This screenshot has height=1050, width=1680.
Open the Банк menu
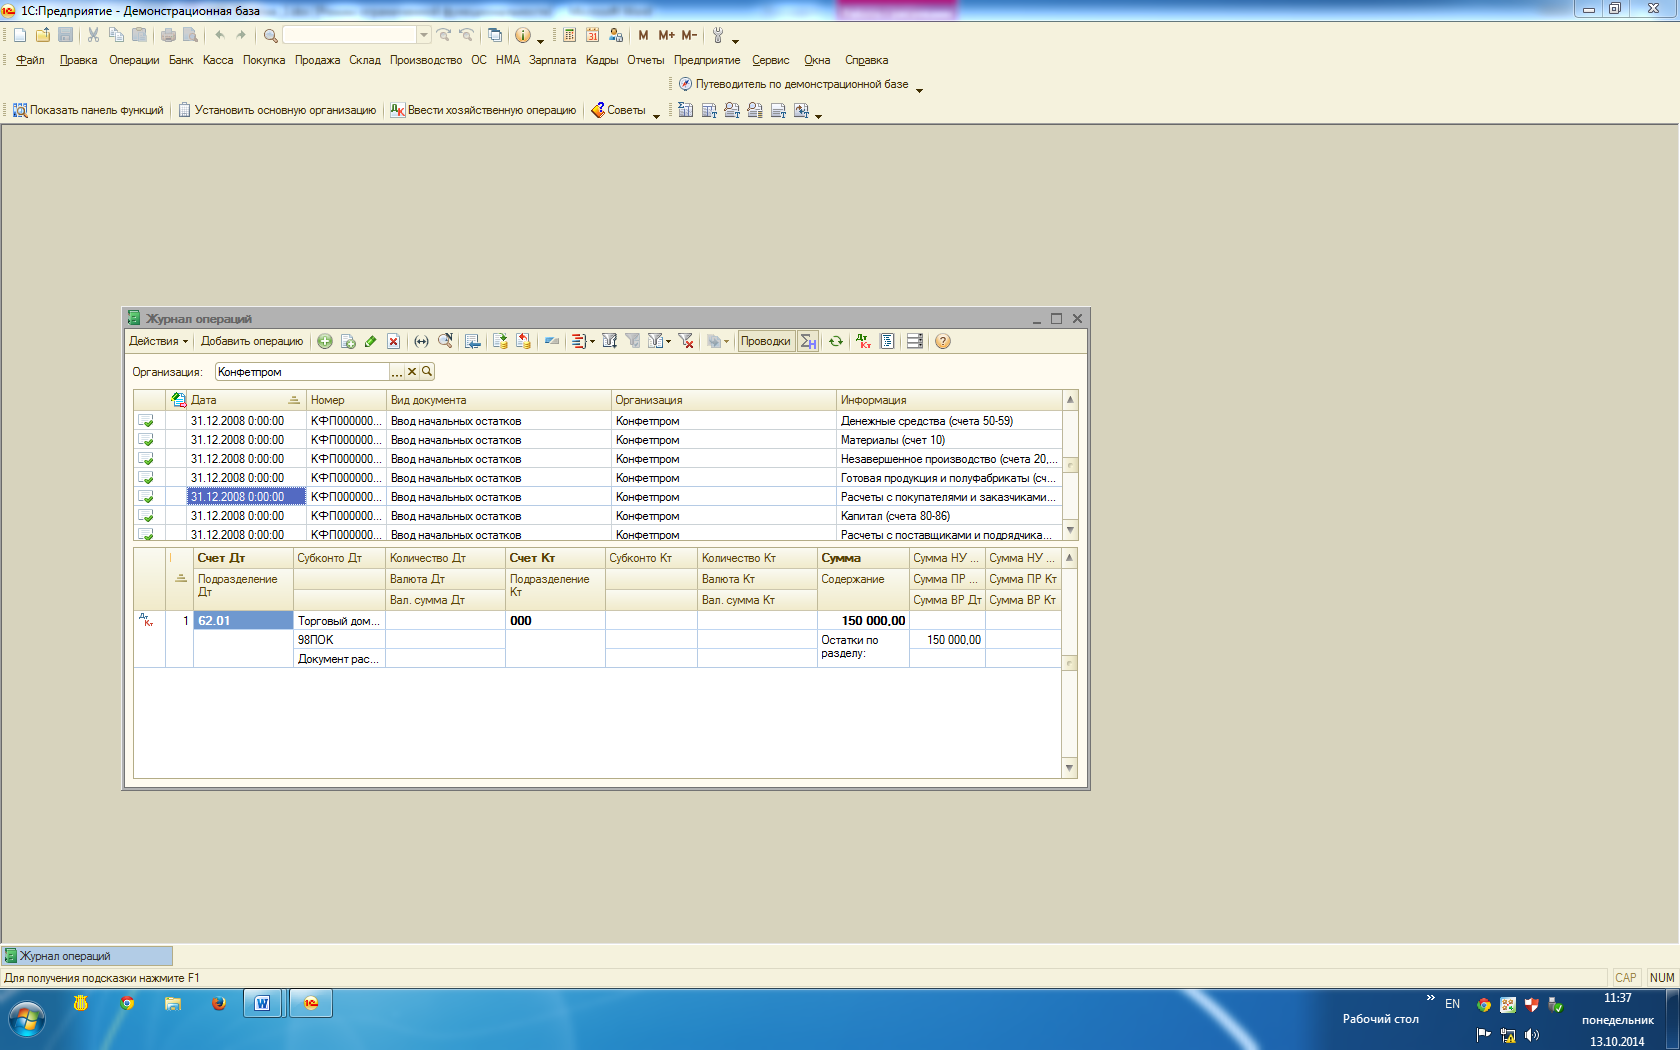[x=181, y=60]
